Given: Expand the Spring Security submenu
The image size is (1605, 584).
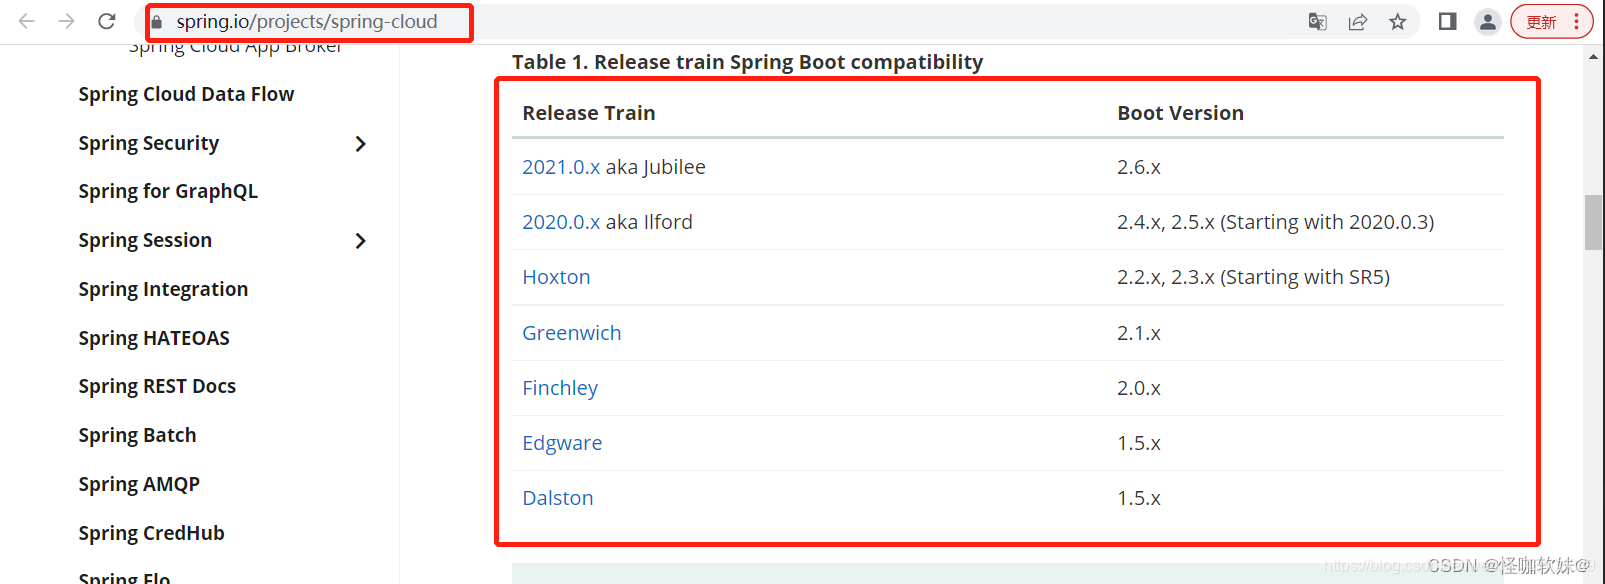Looking at the screenshot, I should [361, 144].
